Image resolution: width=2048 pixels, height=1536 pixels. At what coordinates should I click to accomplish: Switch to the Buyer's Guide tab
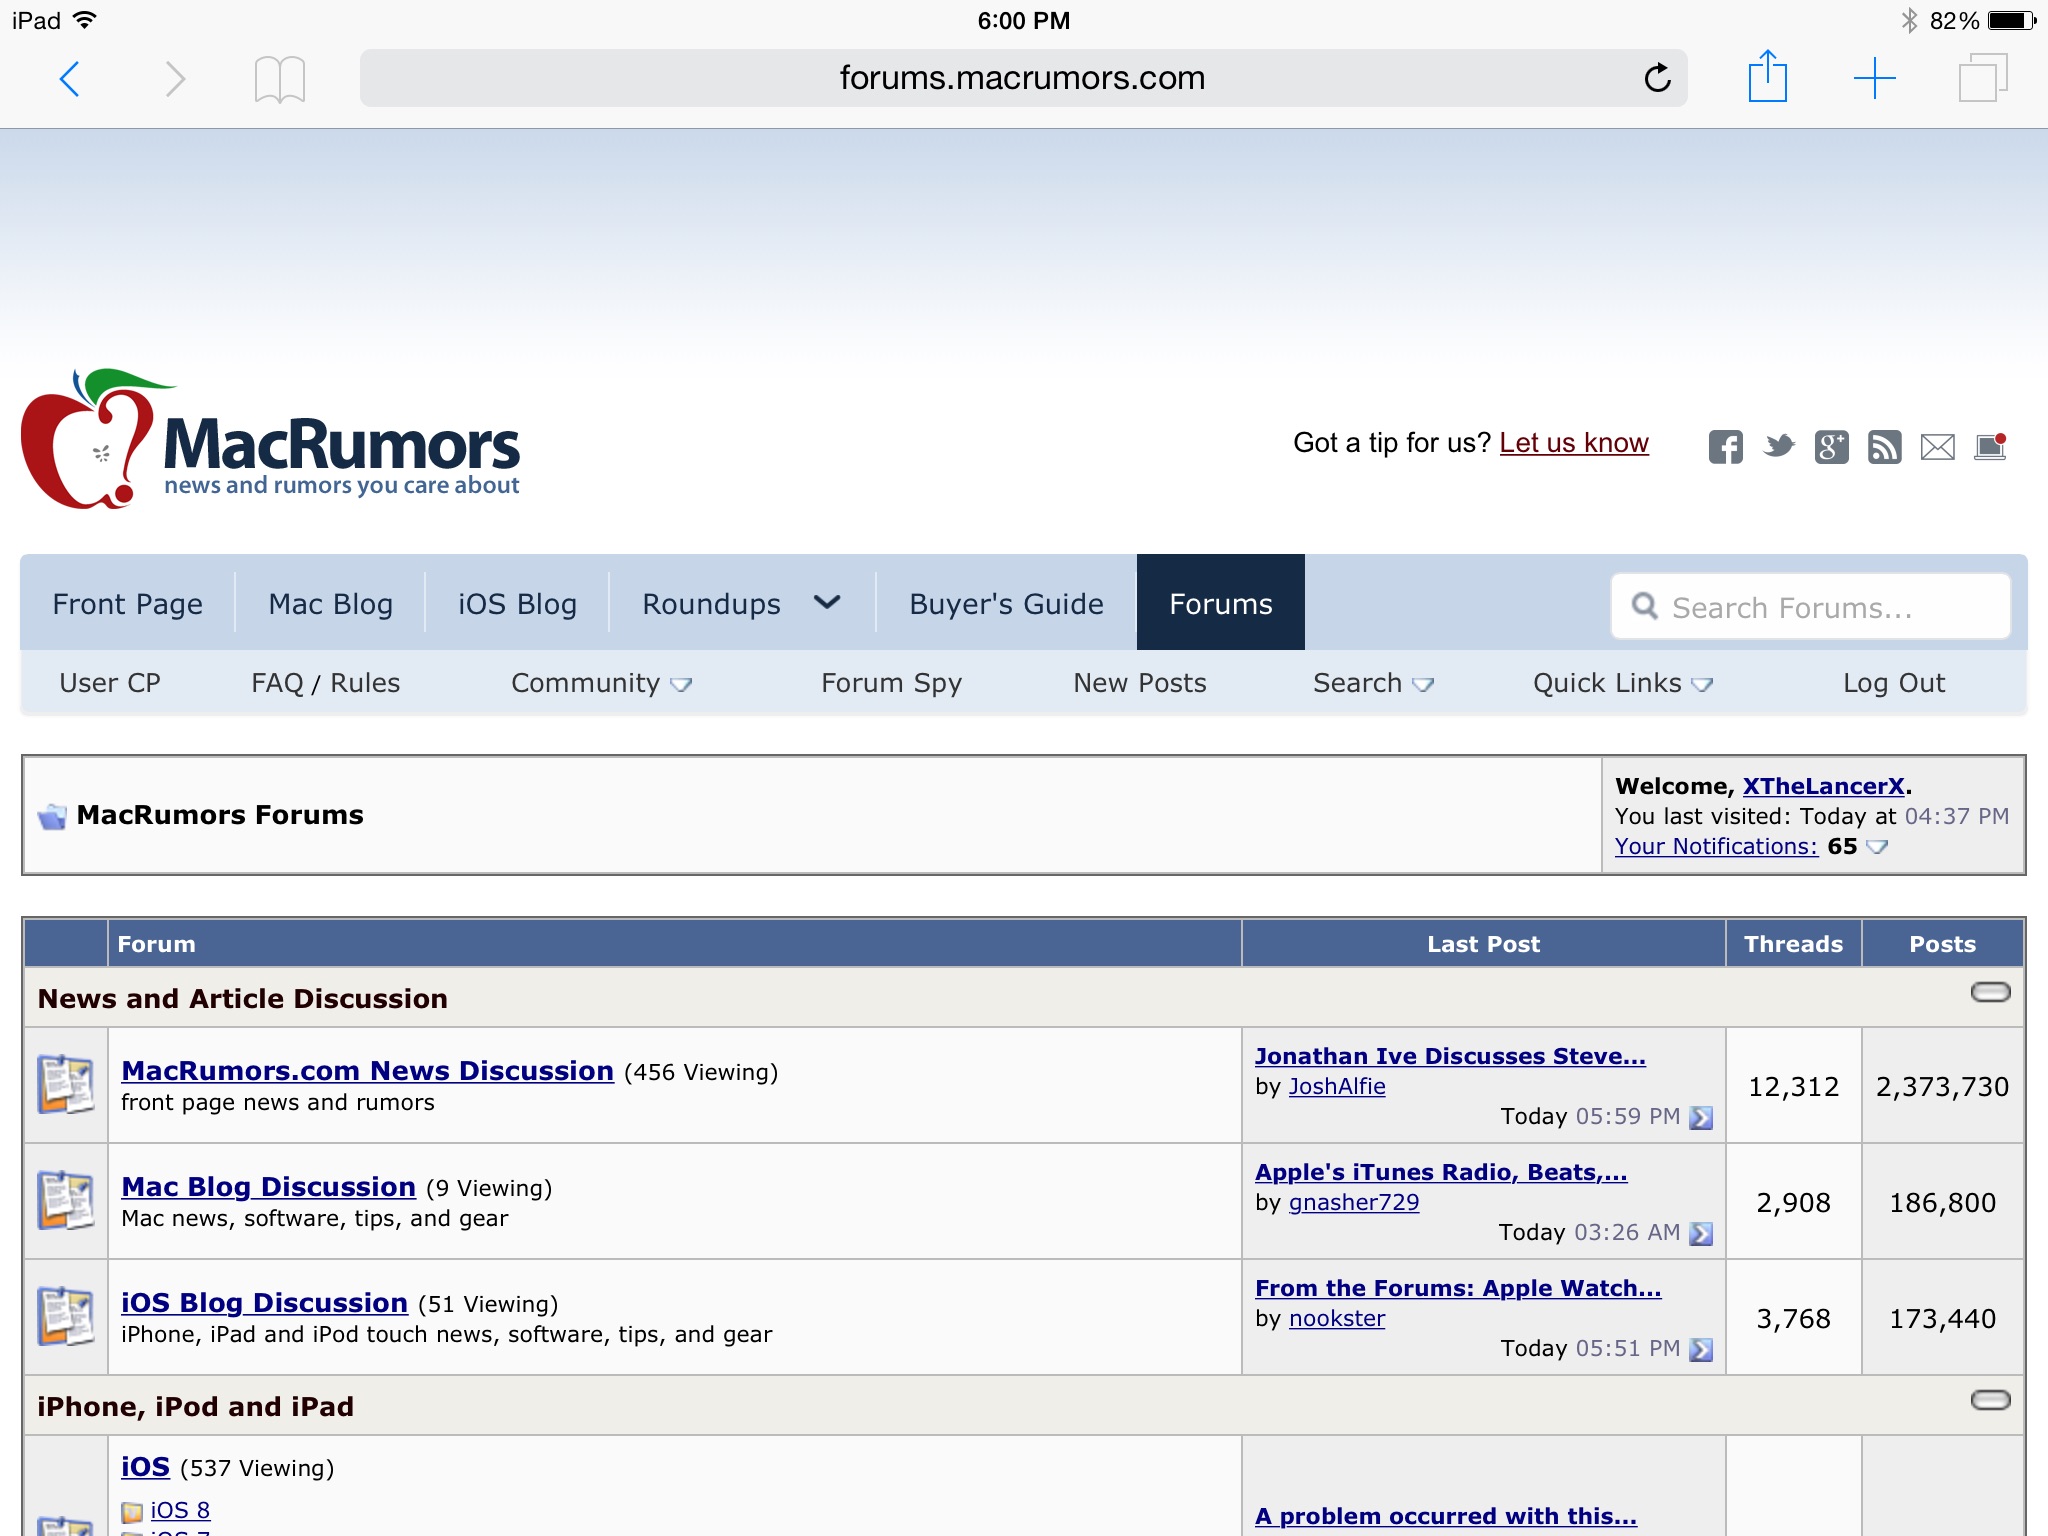pyautogui.click(x=1006, y=604)
